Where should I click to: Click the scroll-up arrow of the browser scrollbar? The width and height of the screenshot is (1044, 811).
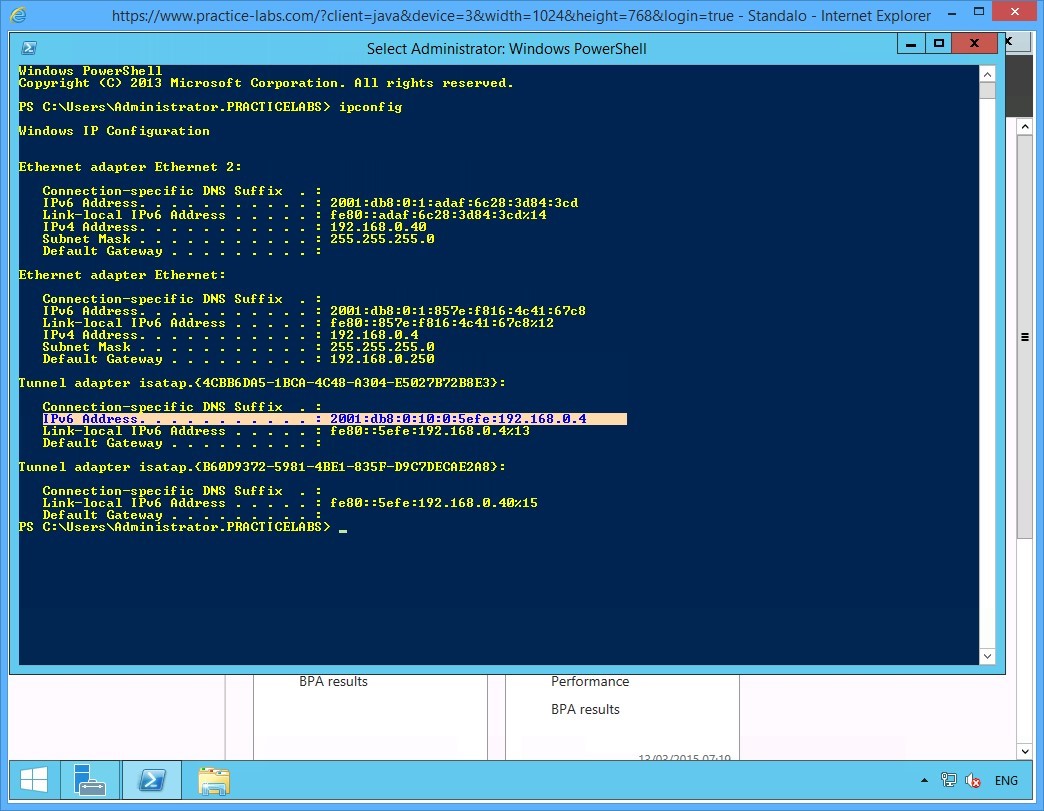(1025, 124)
